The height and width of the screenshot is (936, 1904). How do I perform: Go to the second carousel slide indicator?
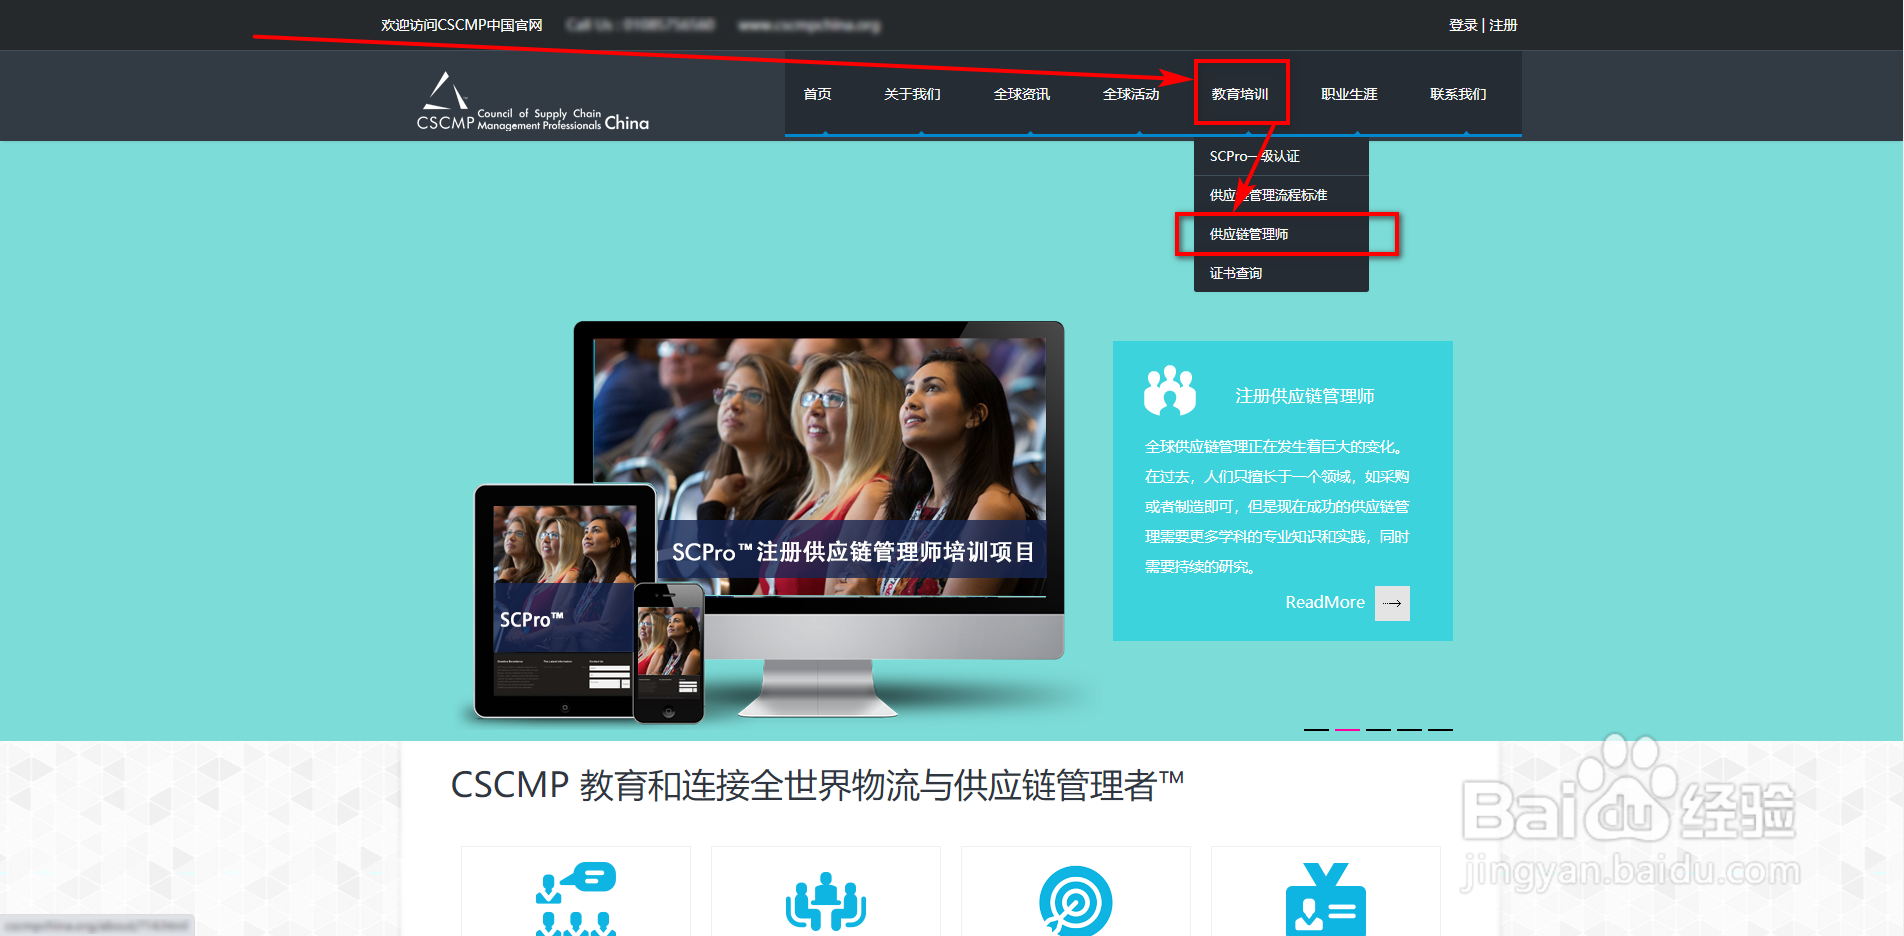[x=1347, y=730]
